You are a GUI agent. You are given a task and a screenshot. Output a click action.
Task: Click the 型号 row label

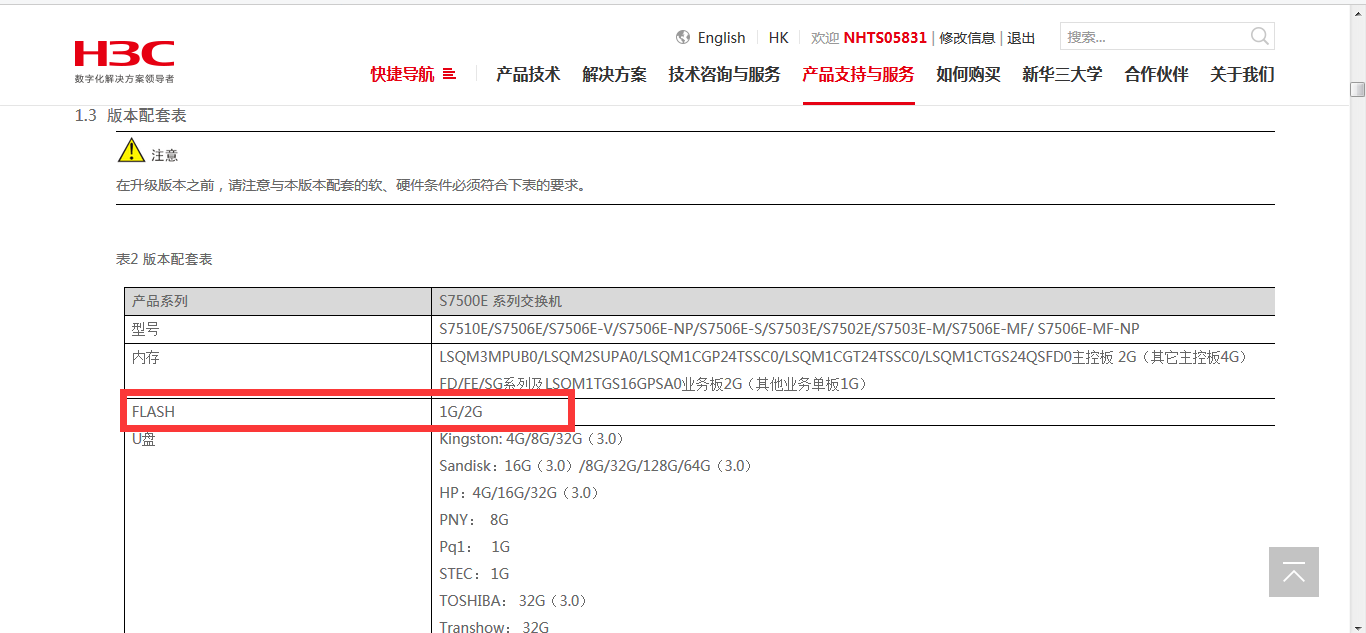146,329
